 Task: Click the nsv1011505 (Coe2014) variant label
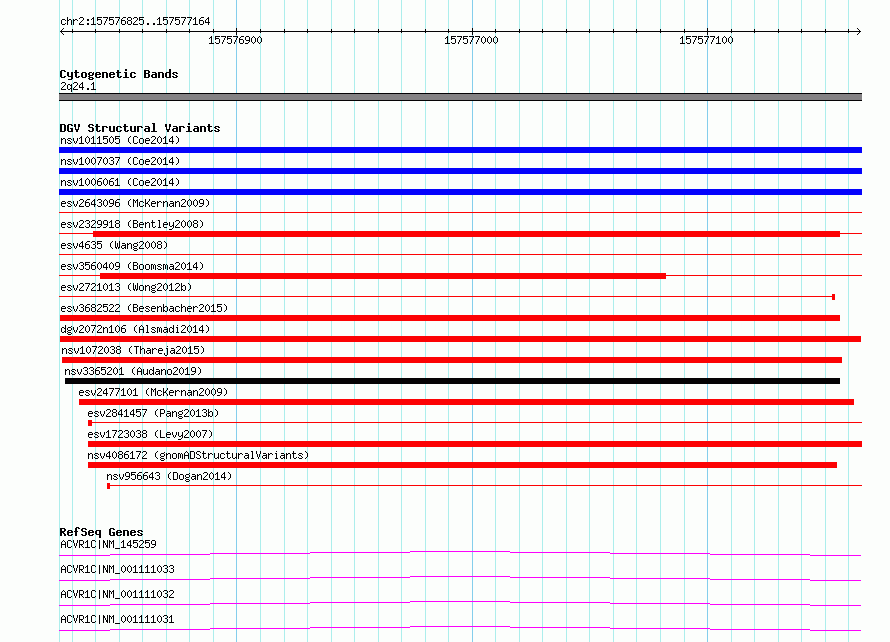120,140
